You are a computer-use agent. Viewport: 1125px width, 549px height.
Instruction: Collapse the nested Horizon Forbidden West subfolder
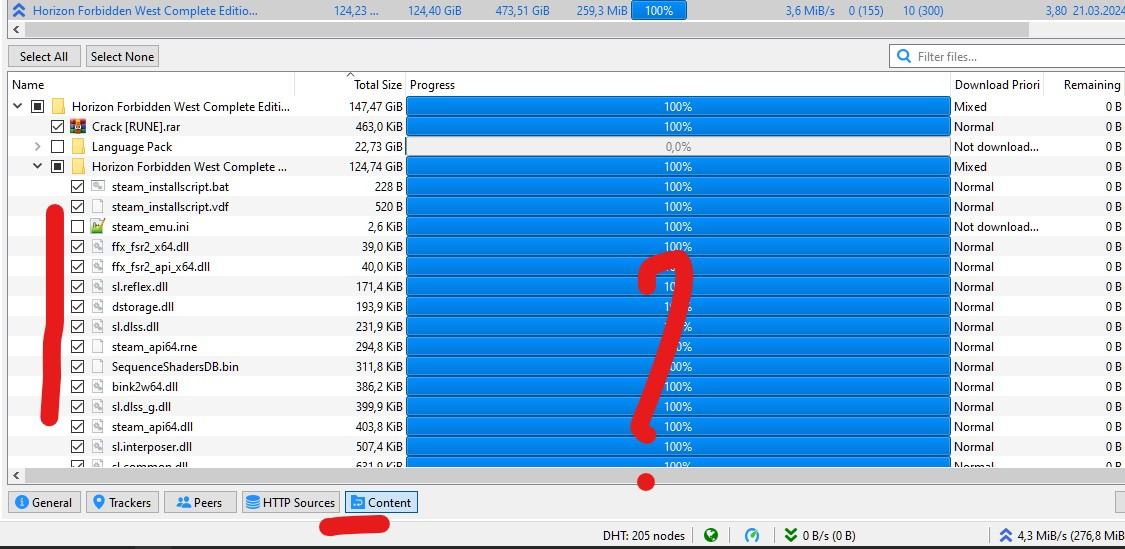coord(38,167)
